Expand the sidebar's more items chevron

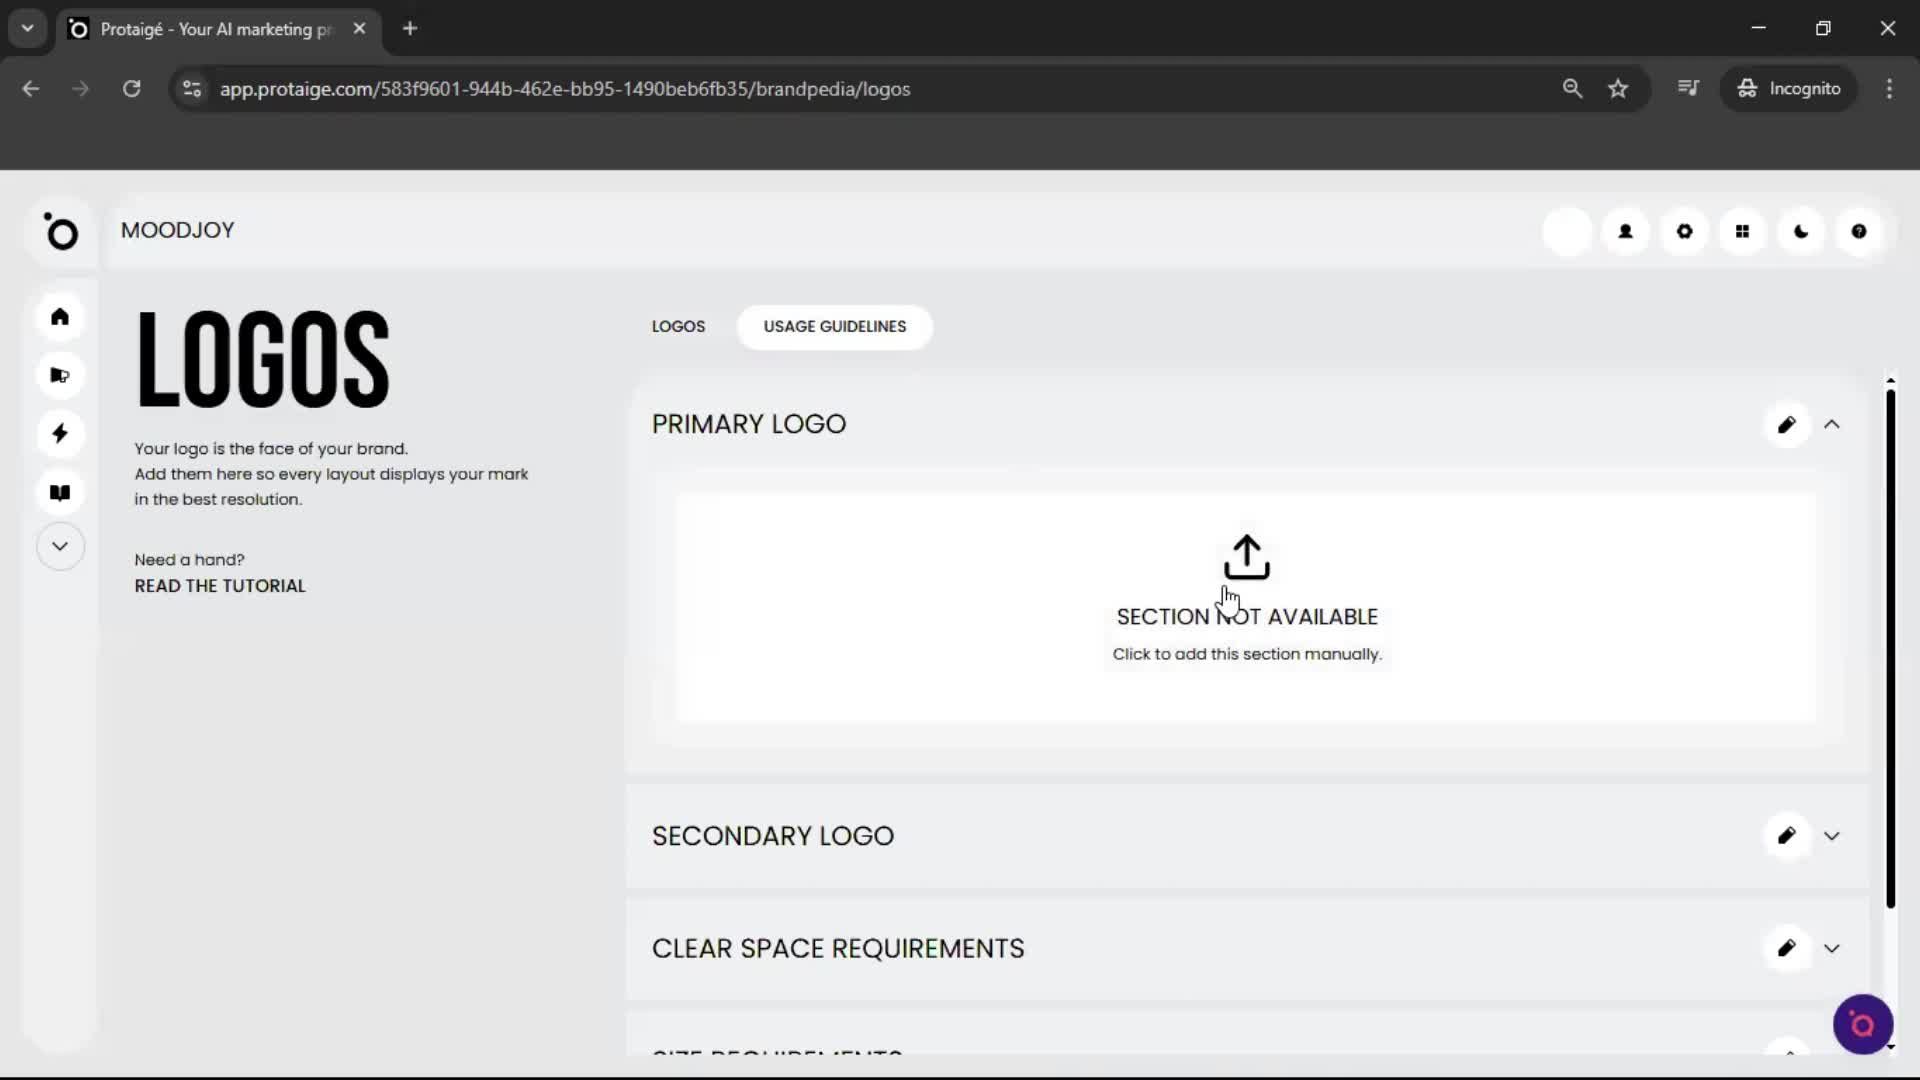pos(60,546)
